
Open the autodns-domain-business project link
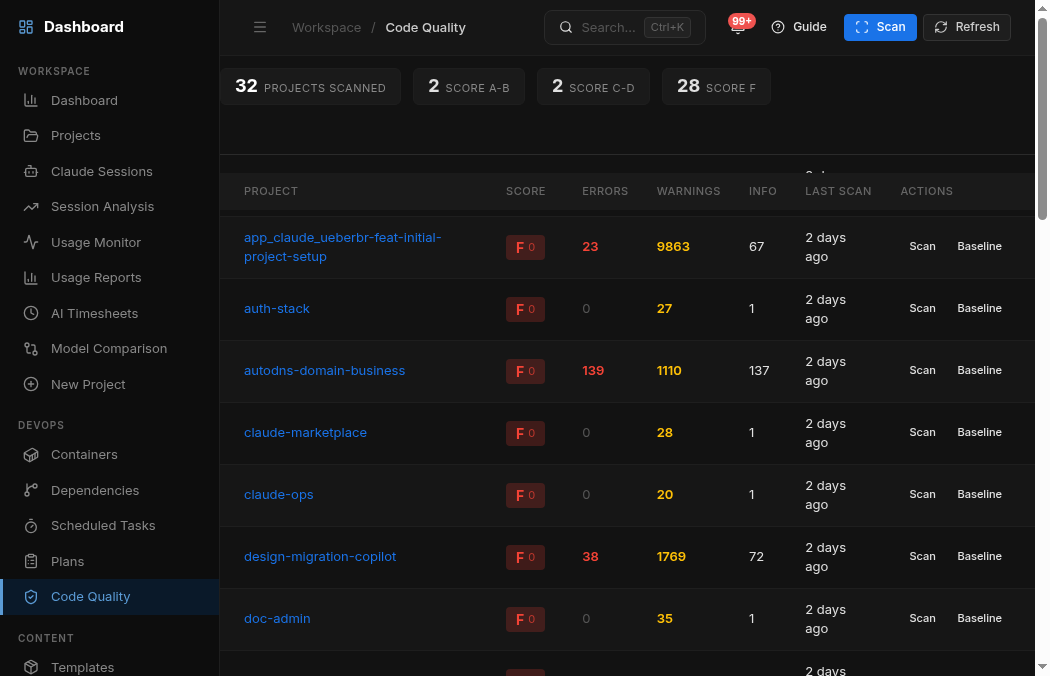pos(324,371)
